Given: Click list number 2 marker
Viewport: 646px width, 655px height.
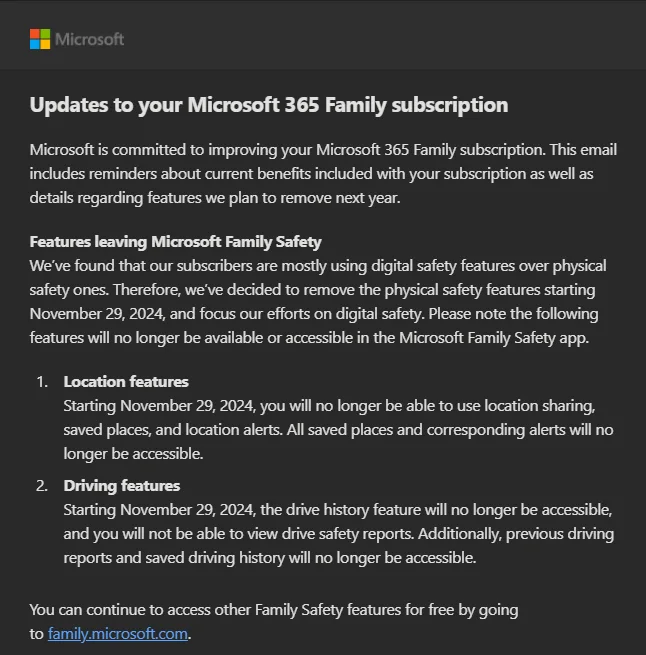Looking at the screenshot, I should (x=42, y=485).
